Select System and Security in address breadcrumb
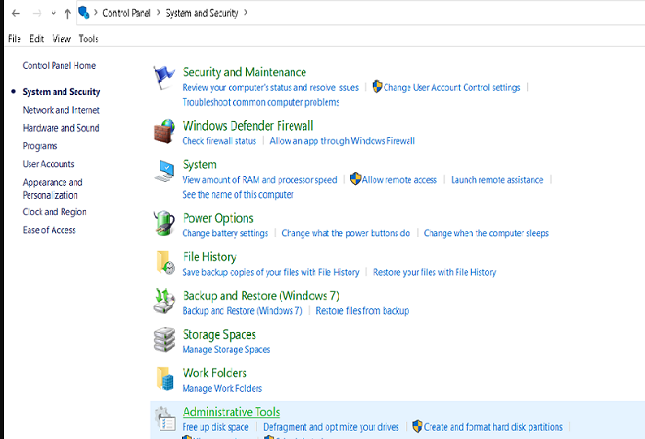 (202, 13)
